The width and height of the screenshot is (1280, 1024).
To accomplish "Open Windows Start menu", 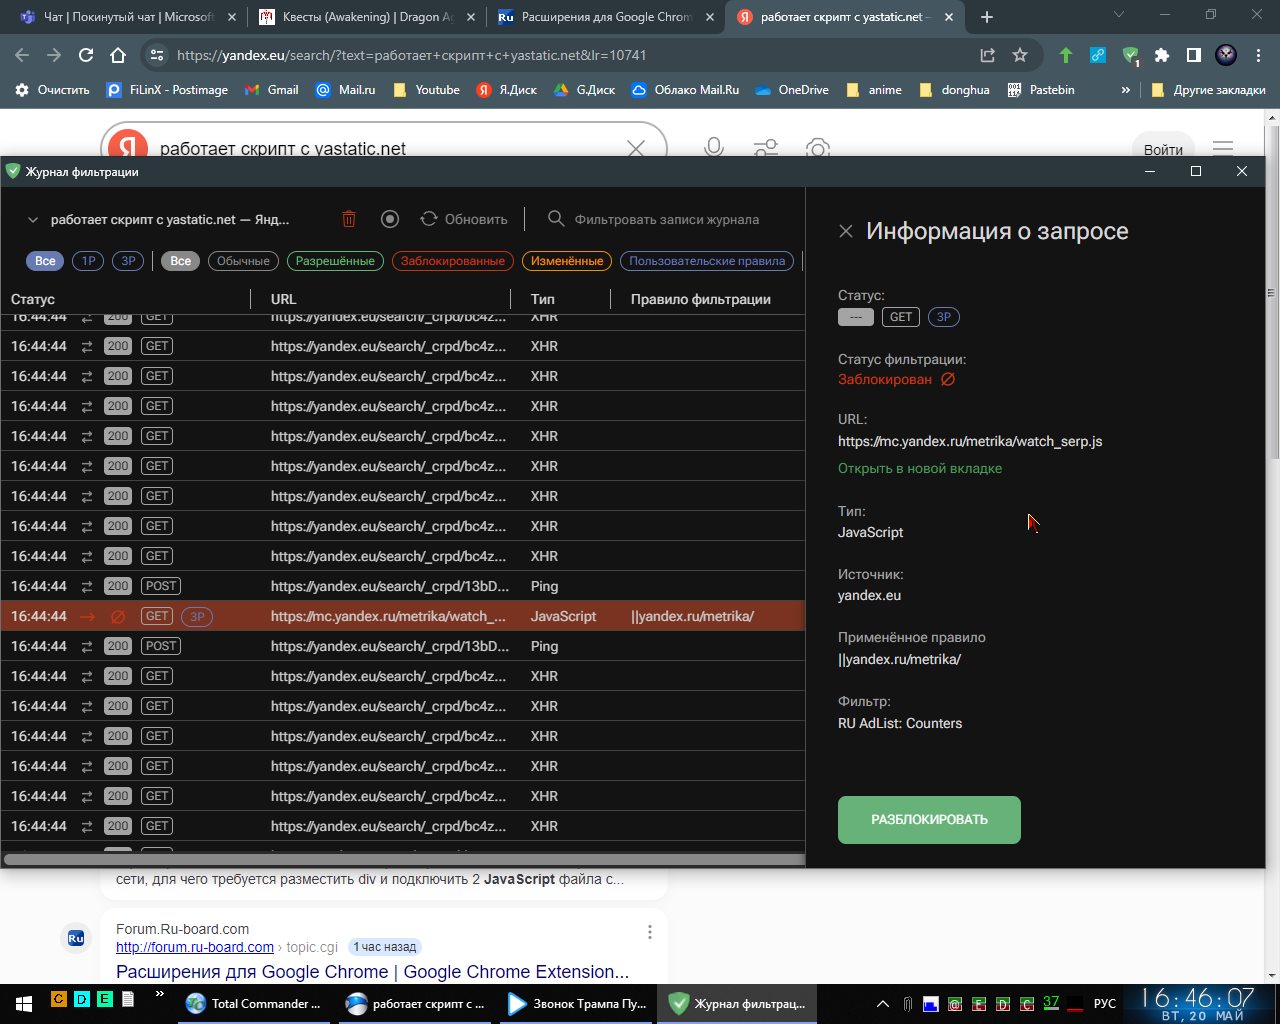I will click(22, 1002).
